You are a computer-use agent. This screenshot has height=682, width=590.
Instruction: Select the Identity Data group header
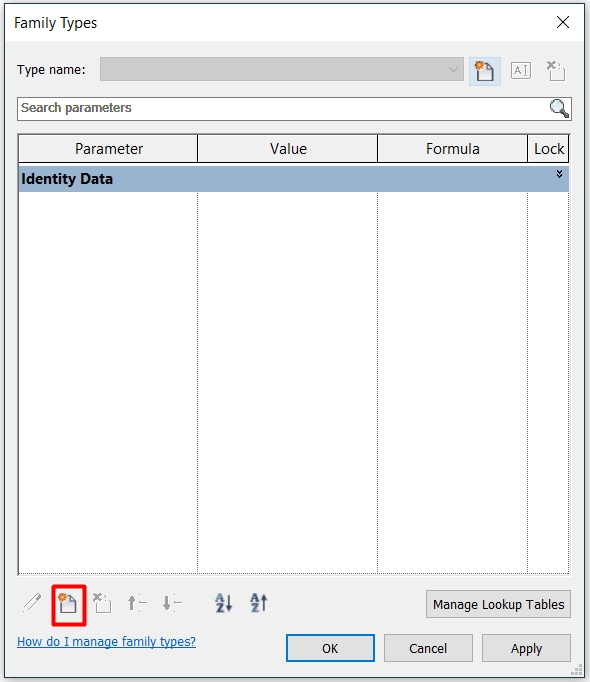(294, 179)
